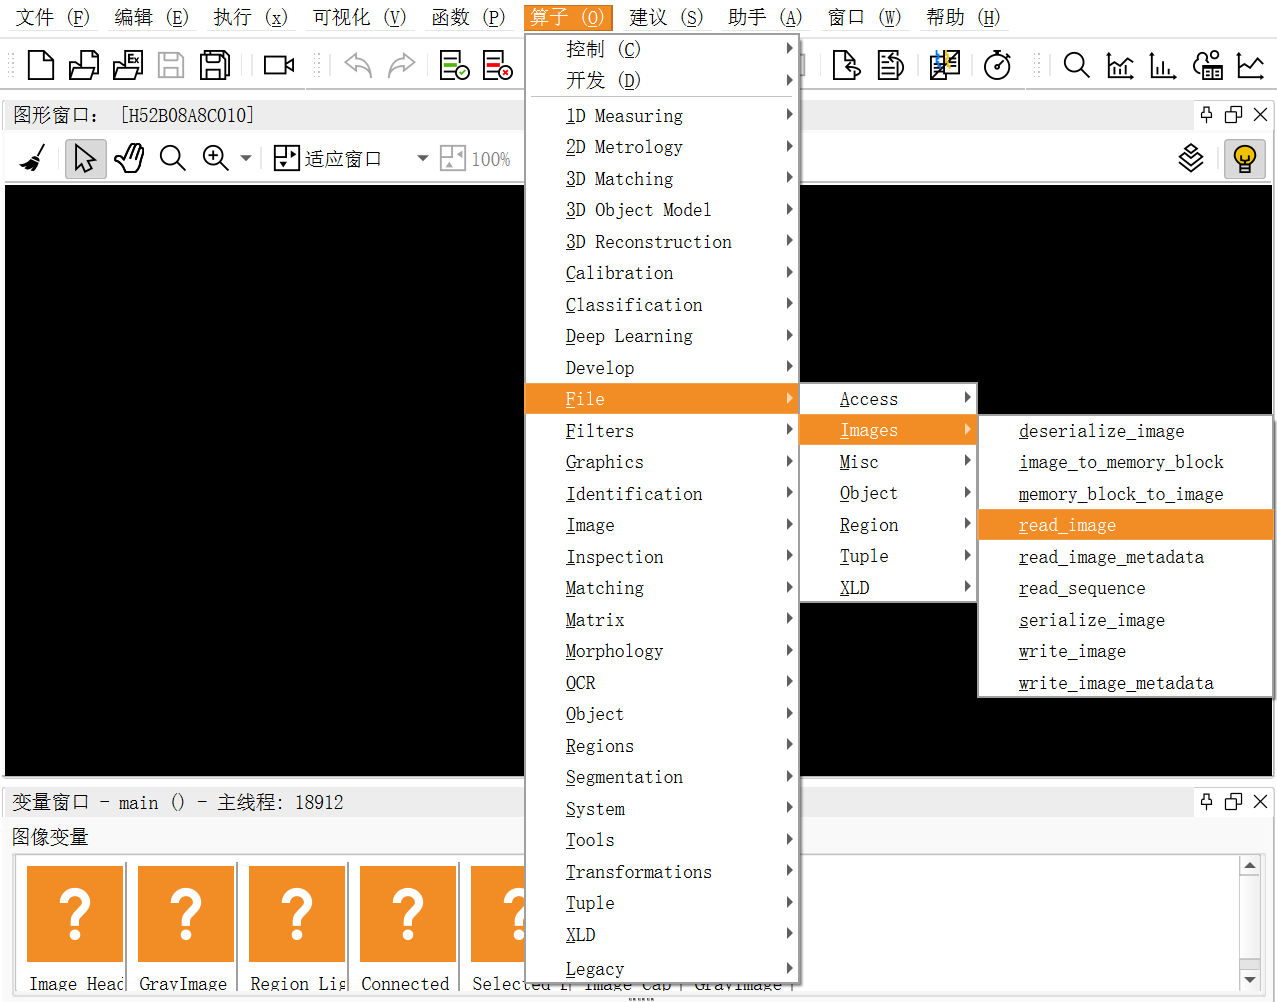Click the 100% image size button
The width and height of the screenshot is (1277, 1002).
[476, 158]
